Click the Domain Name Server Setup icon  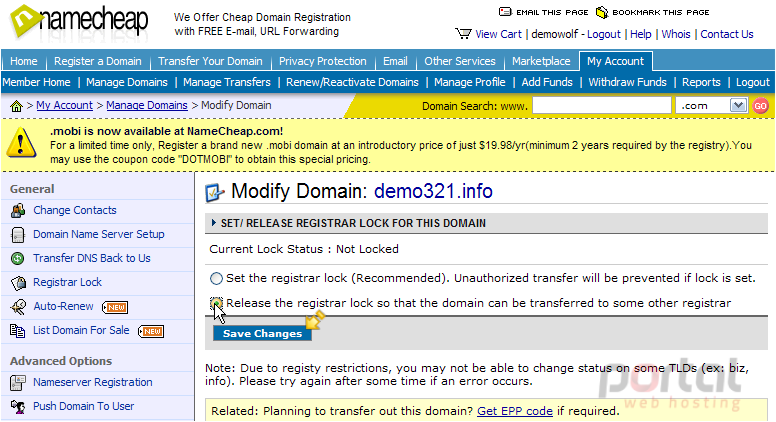coord(18,234)
